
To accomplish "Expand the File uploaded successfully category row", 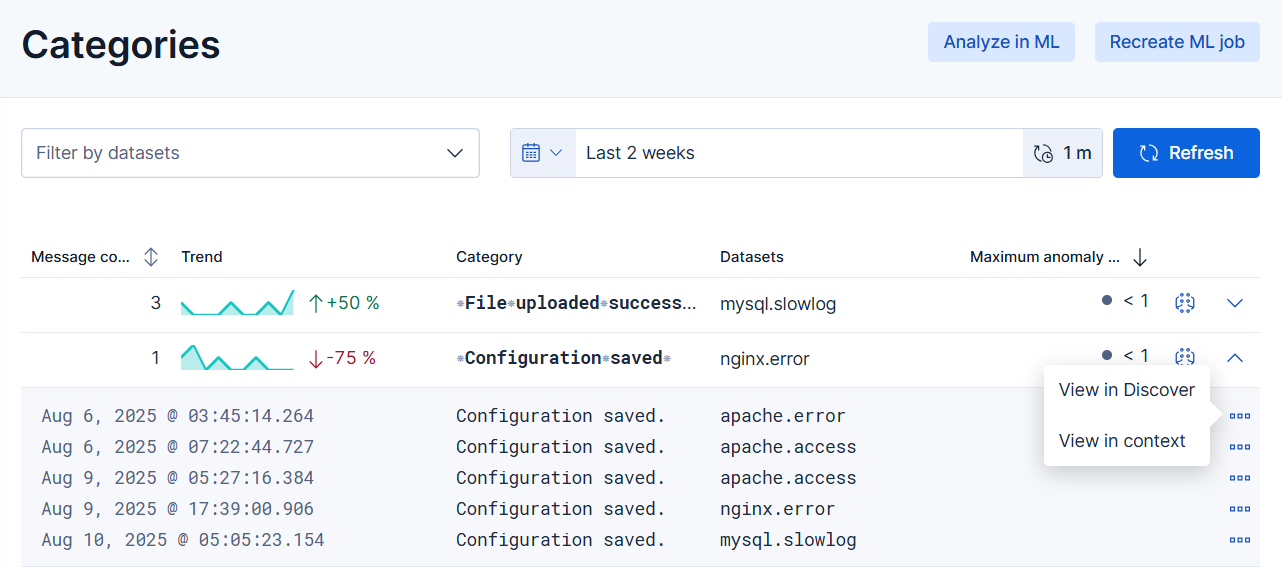I will coord(1235,303).
